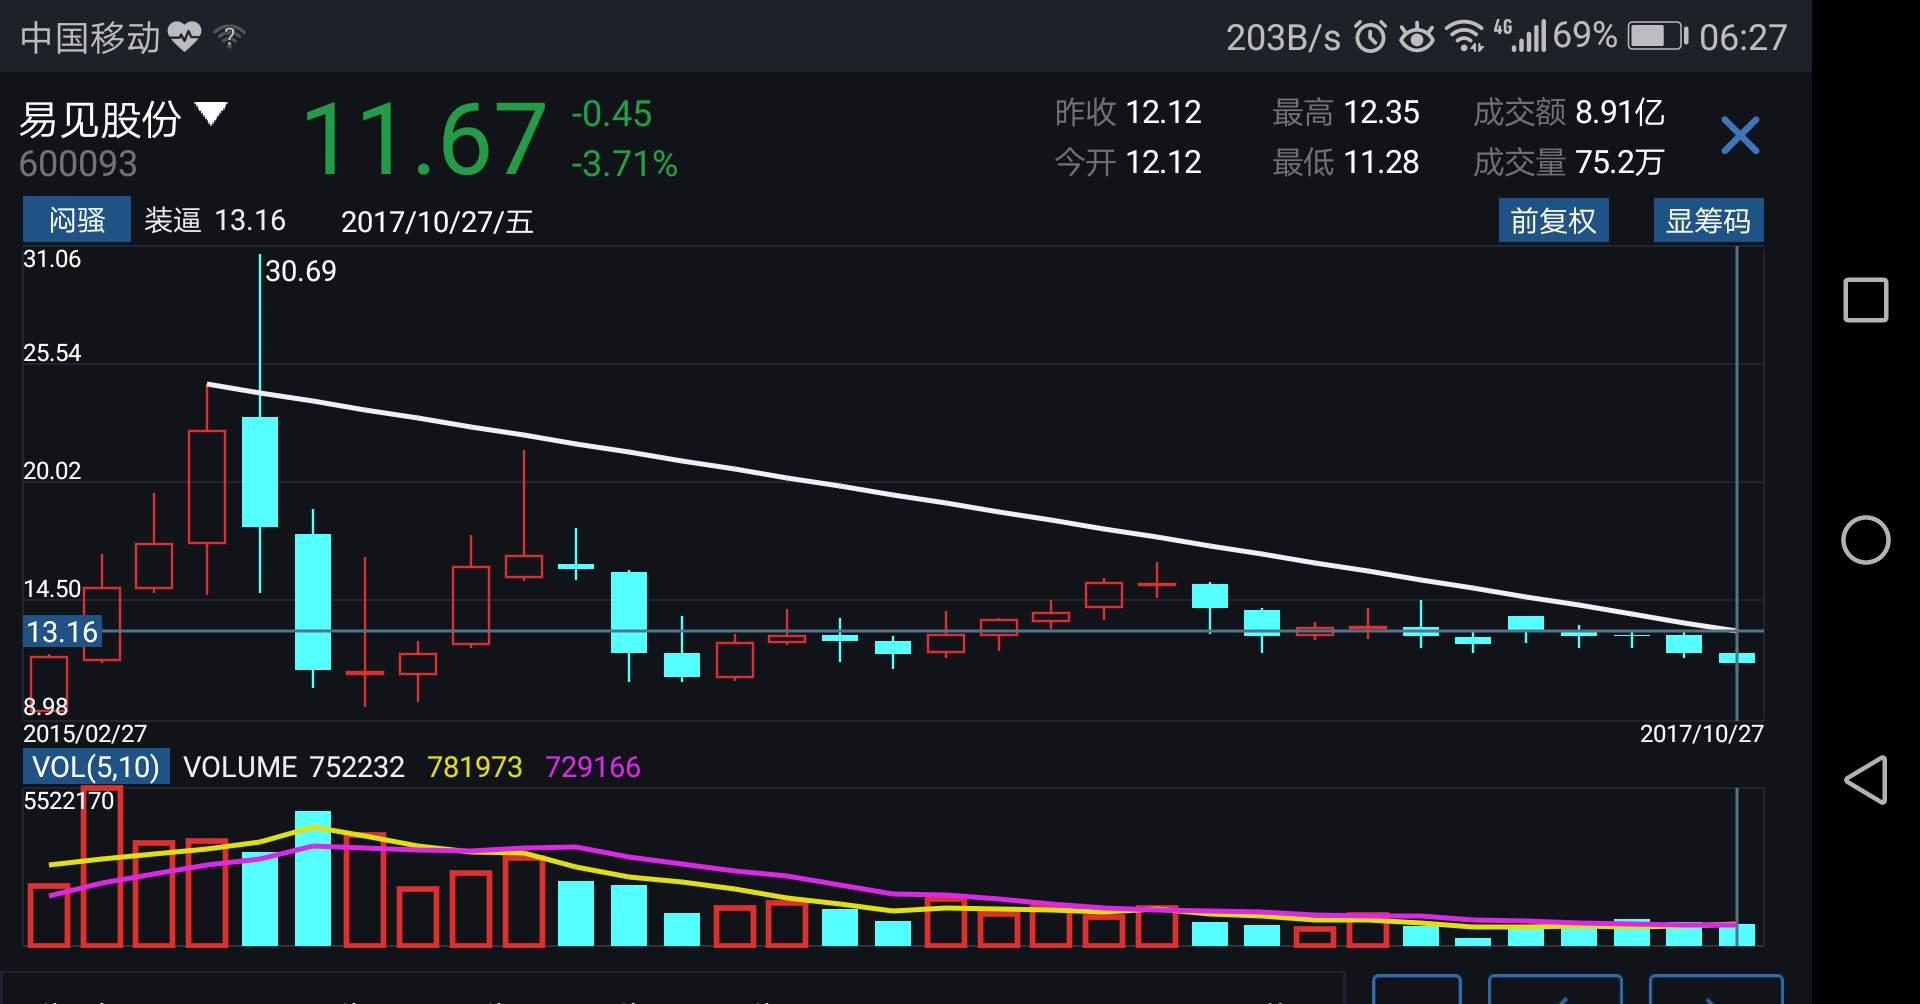
Task: Toggle 显筹码 chip distribution display
Action: click(1708, 220)
